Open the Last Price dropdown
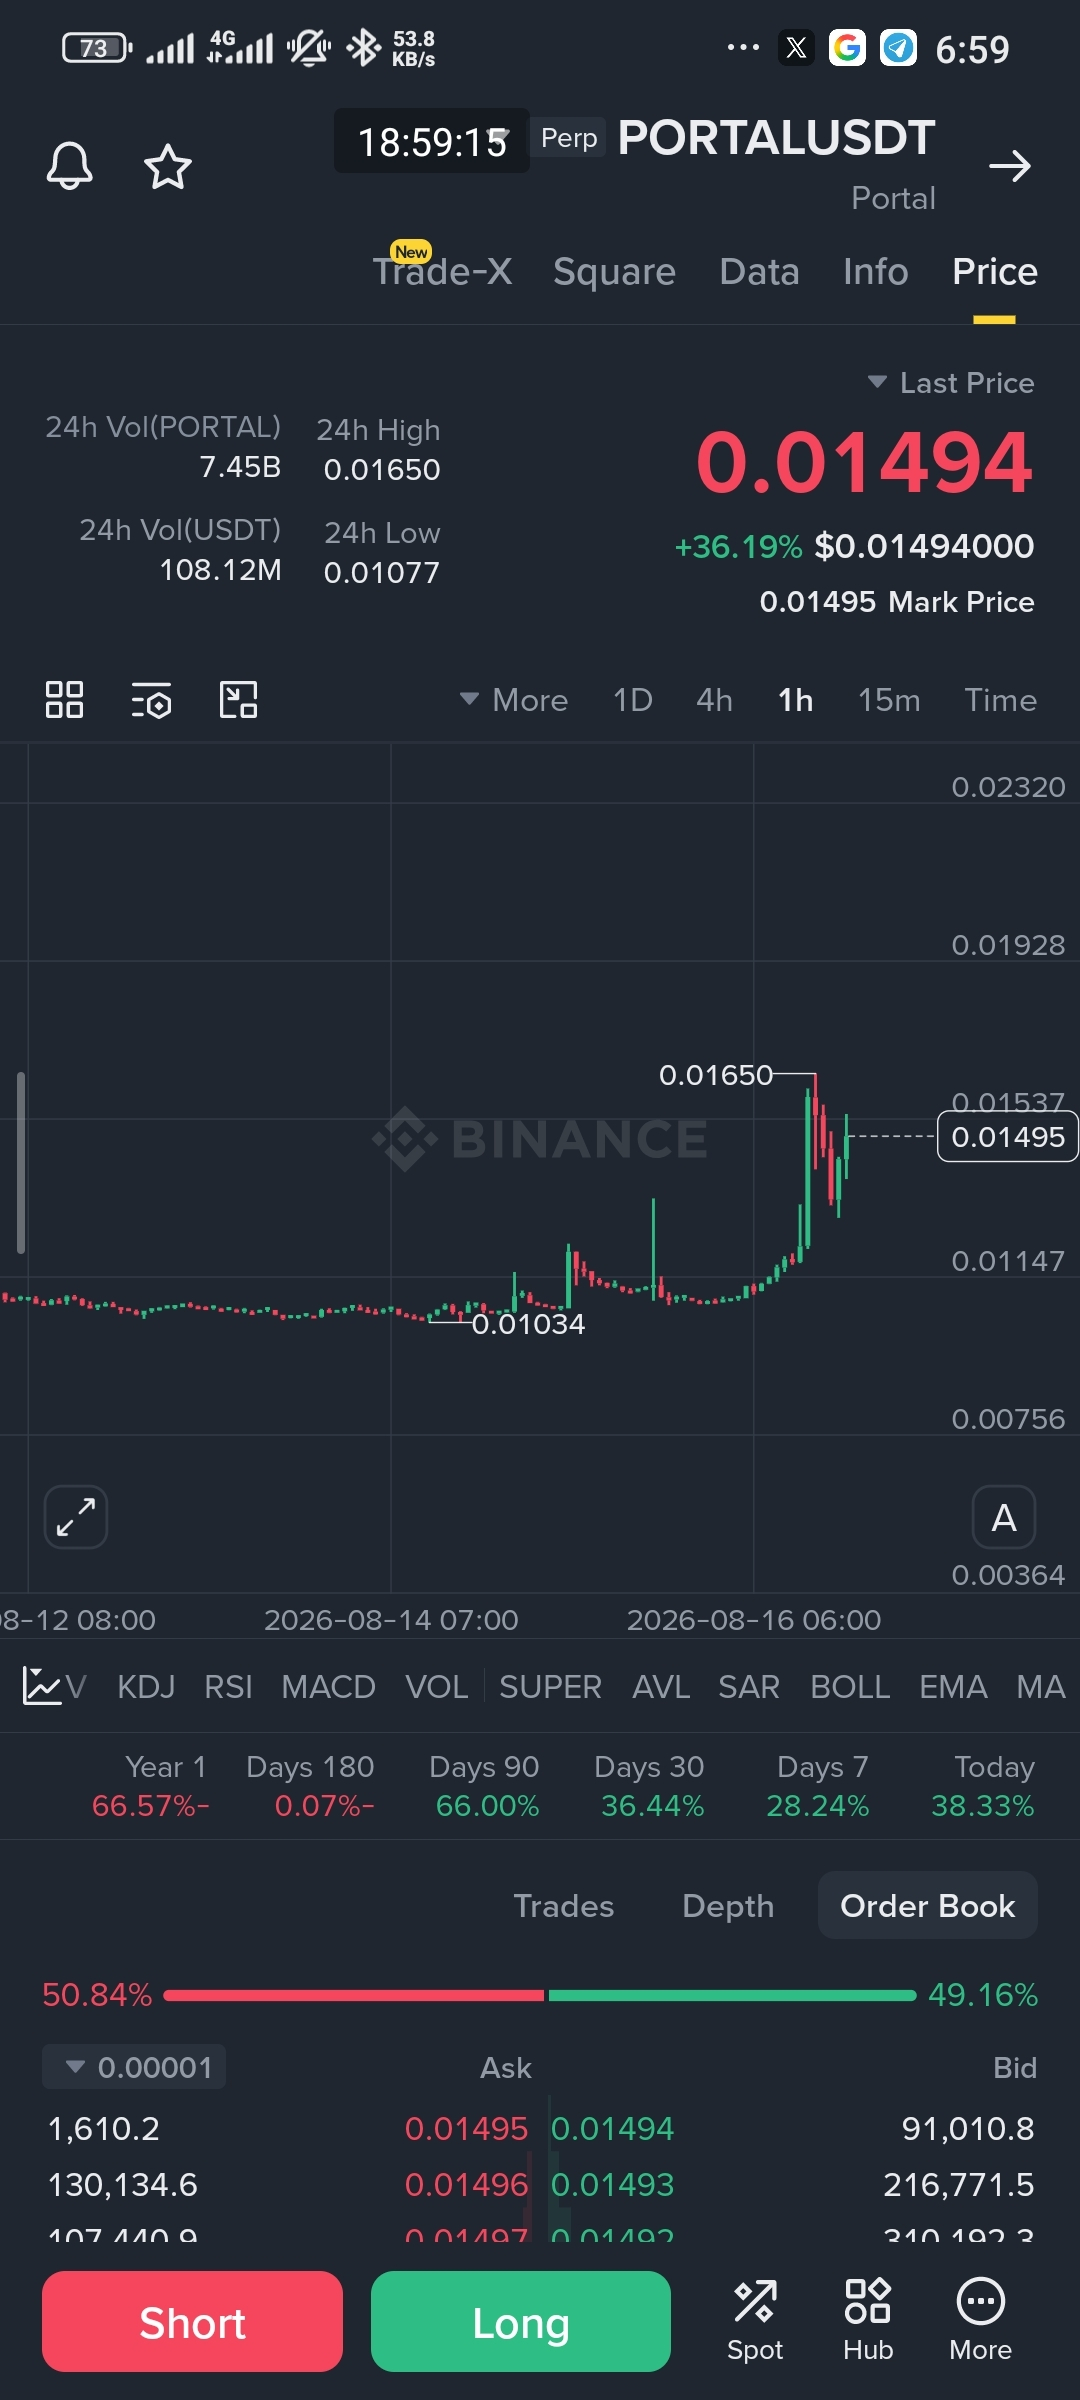 951,383
